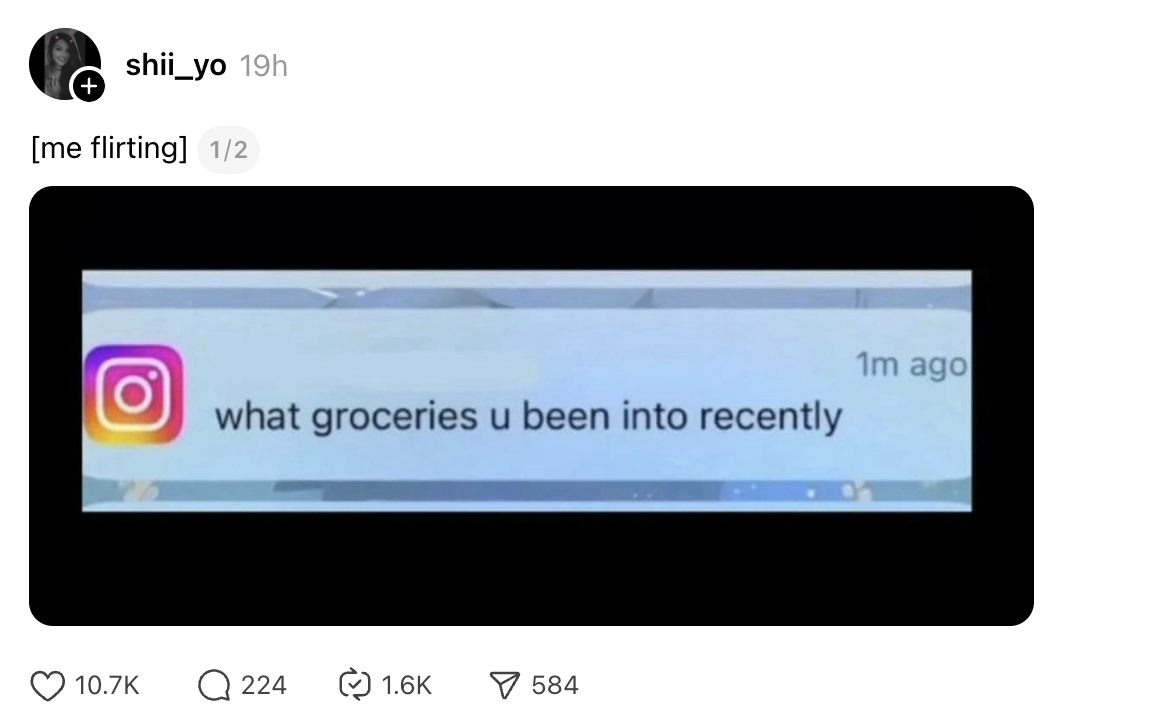Open the shii_yo username link
Screen dimensions: 1166x726
pos(176,65)
